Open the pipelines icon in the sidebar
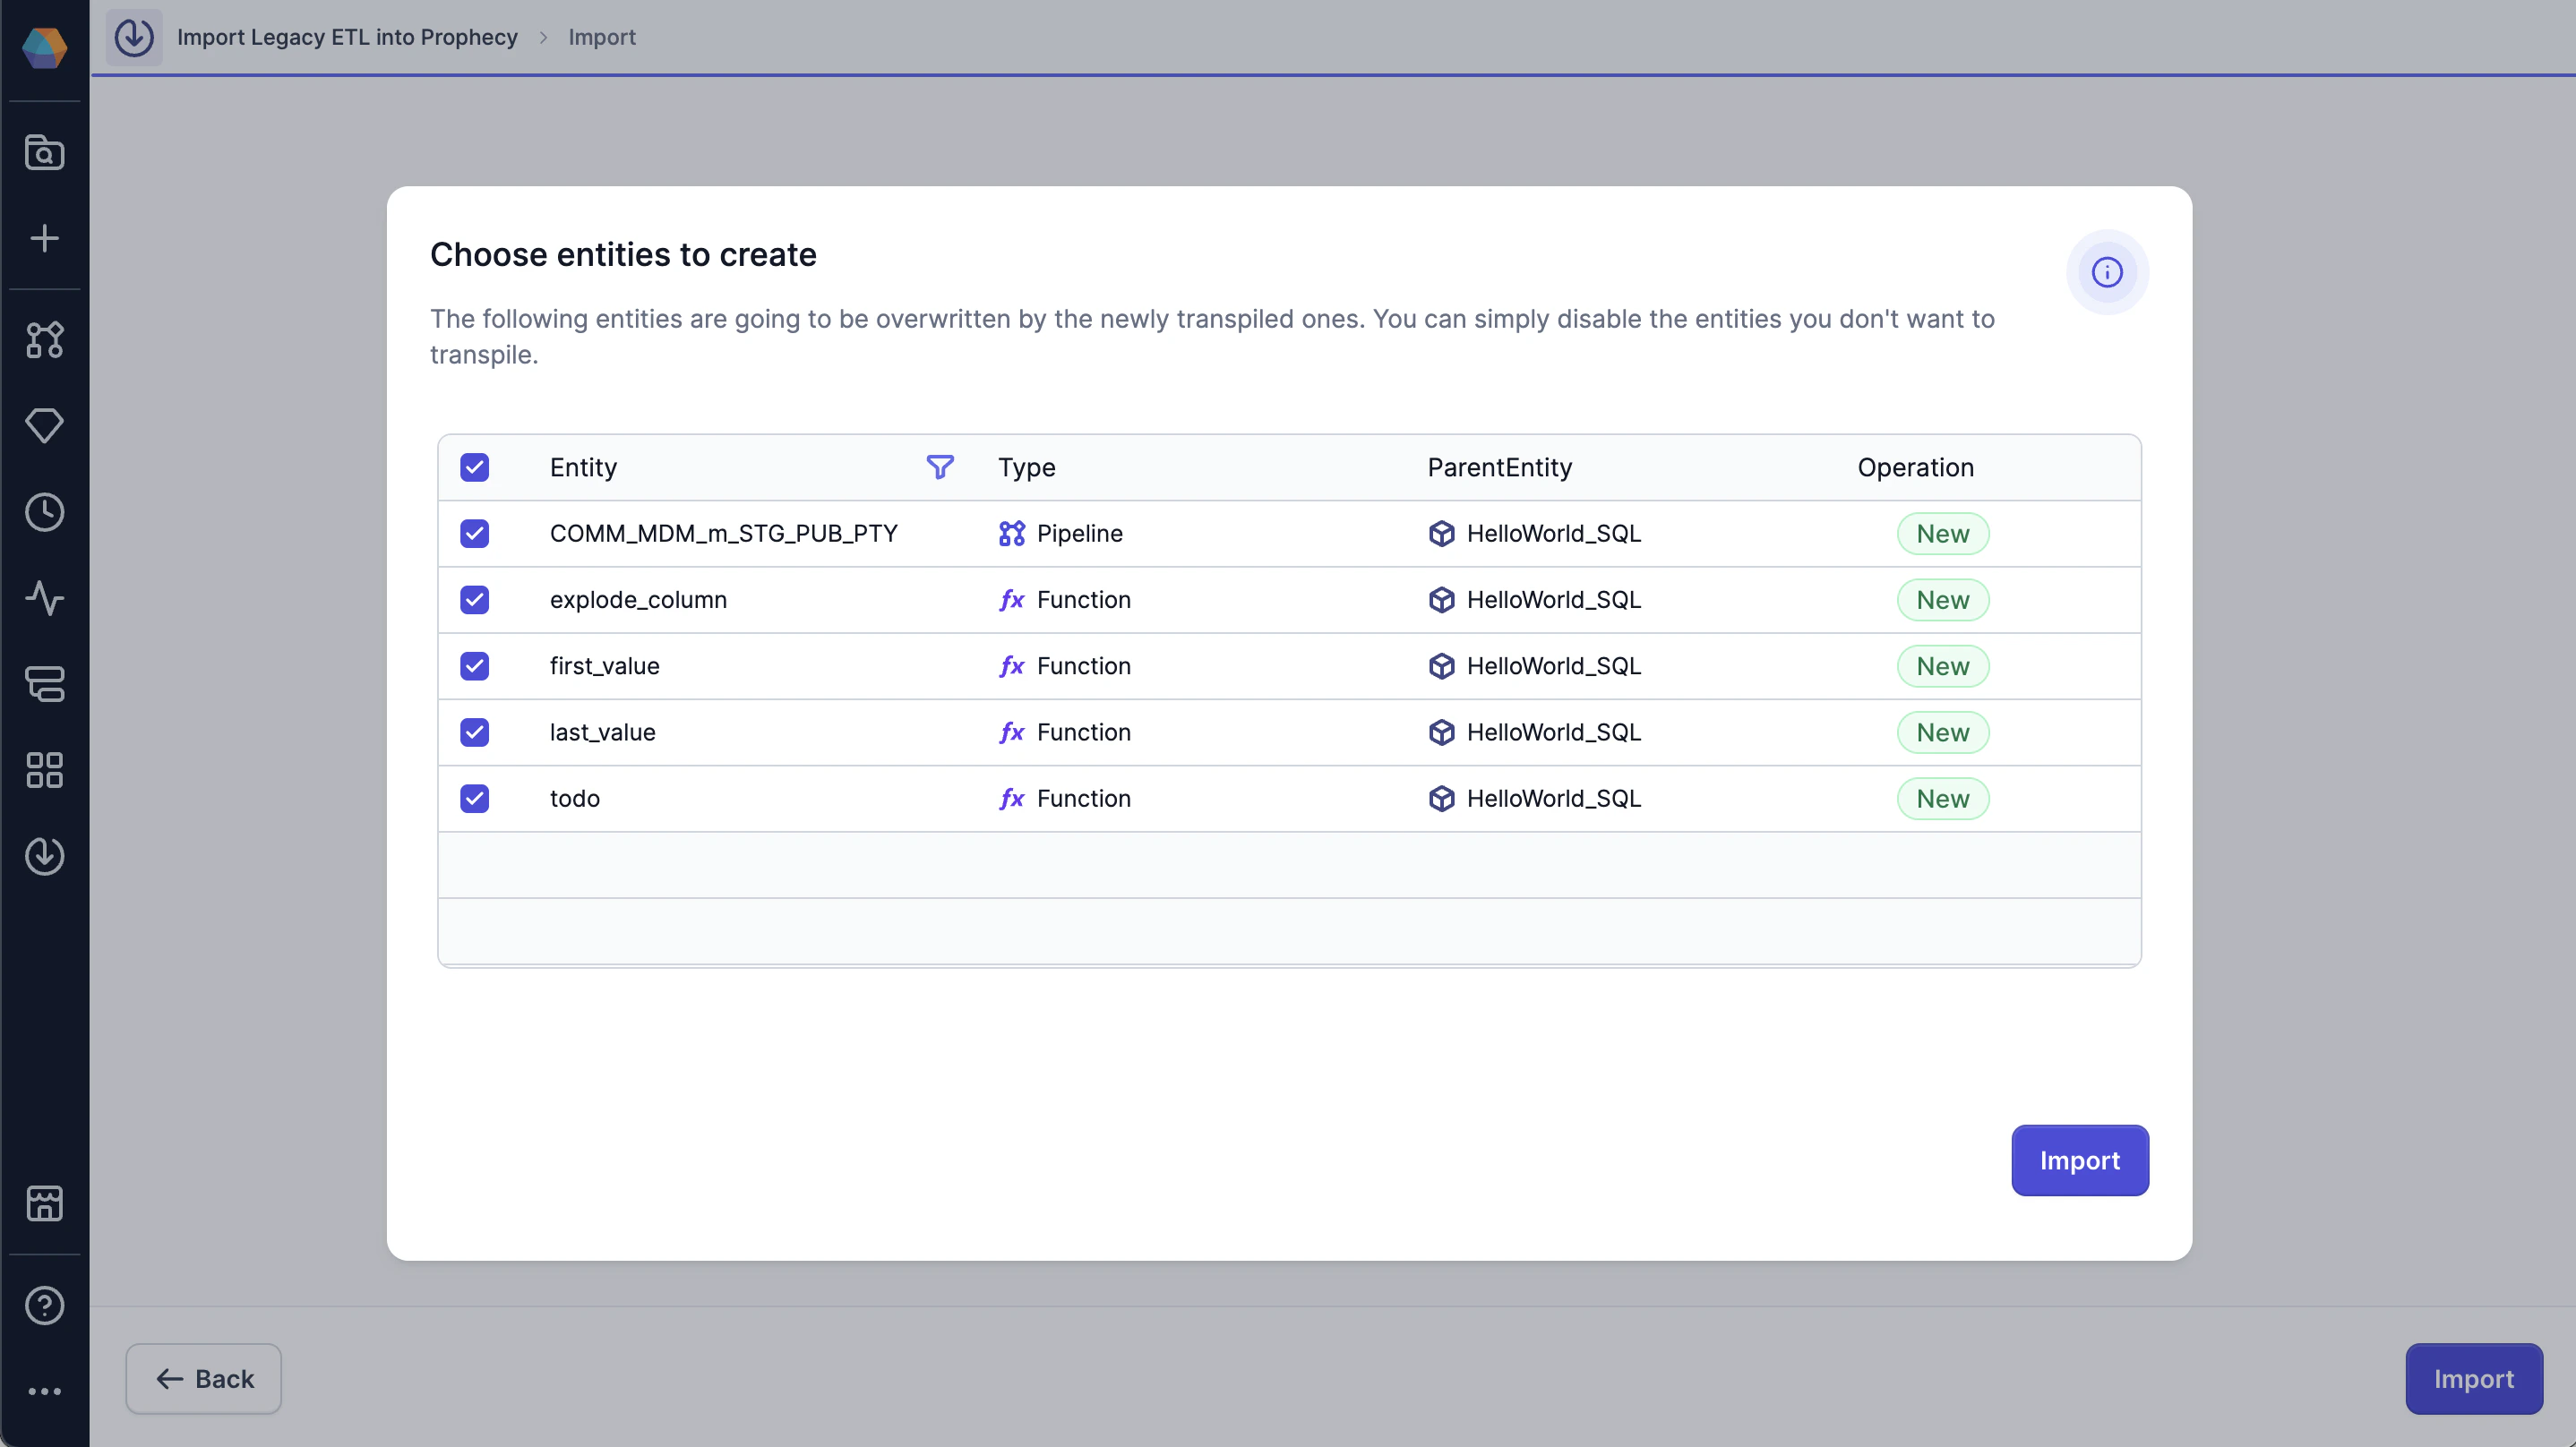 (x=44, y=340)
